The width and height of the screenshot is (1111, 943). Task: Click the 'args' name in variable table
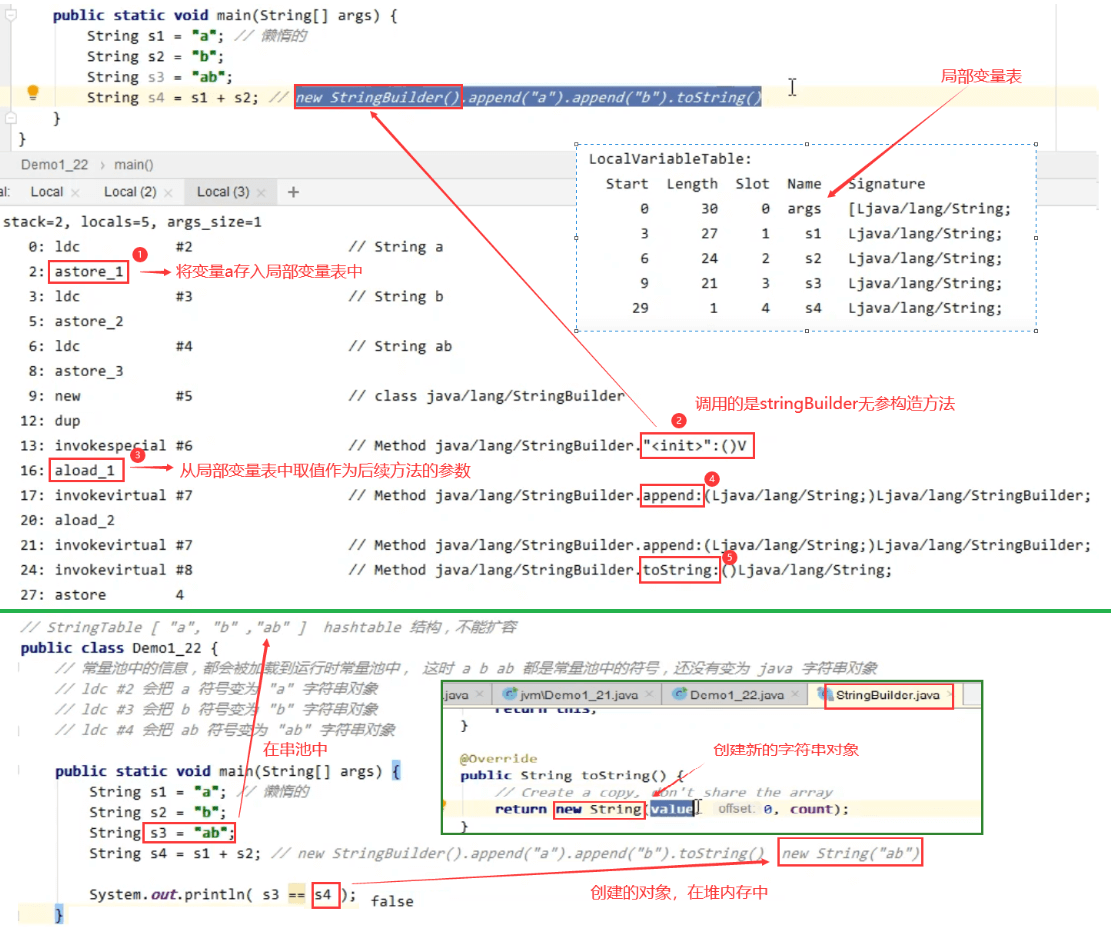point(804,208)
